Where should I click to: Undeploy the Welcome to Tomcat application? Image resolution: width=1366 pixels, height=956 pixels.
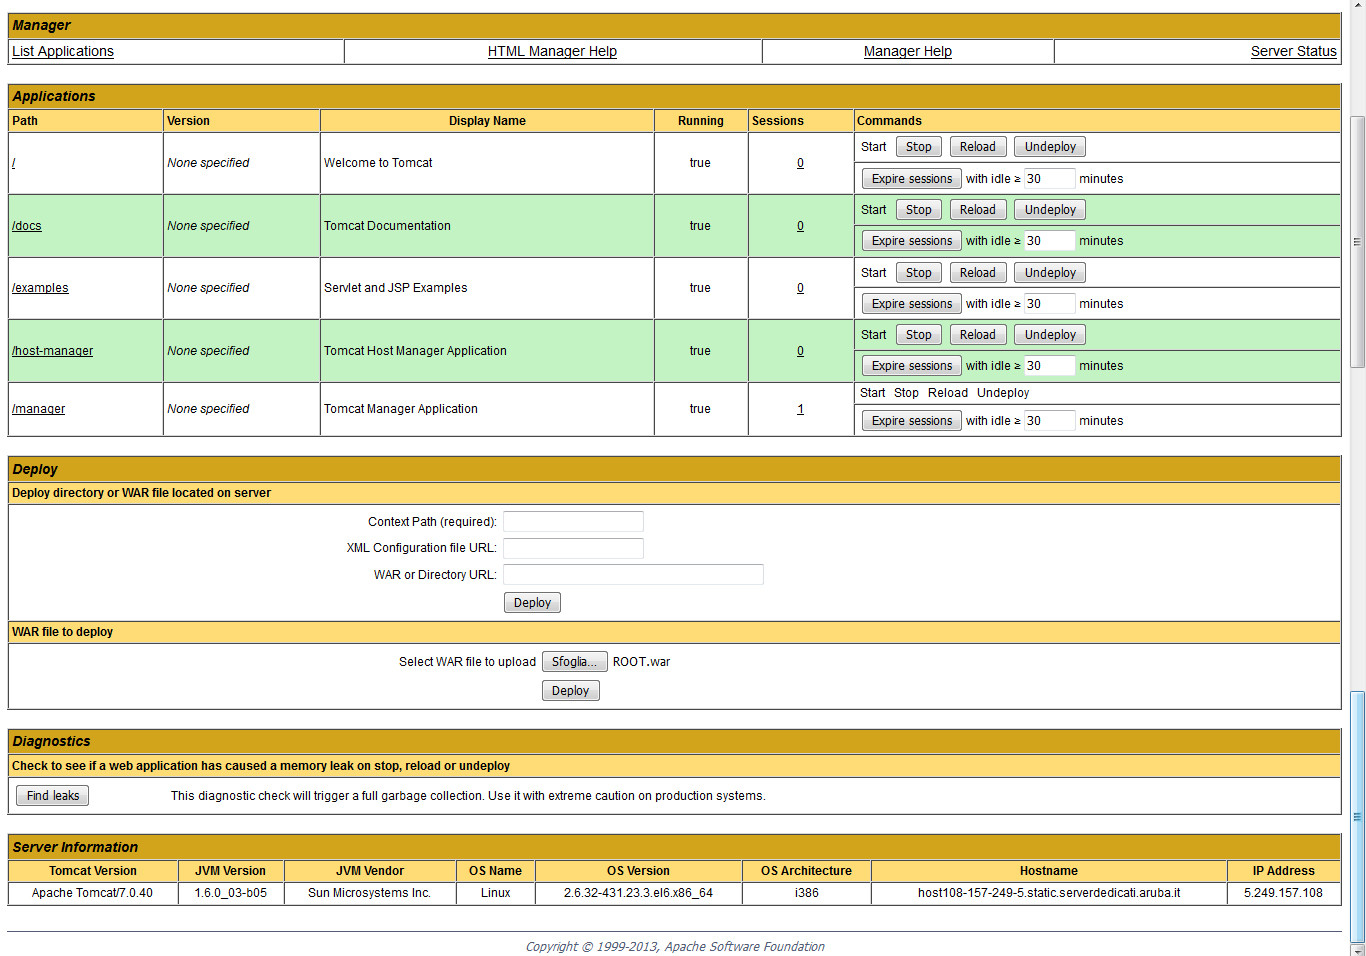coord(1050,147)
